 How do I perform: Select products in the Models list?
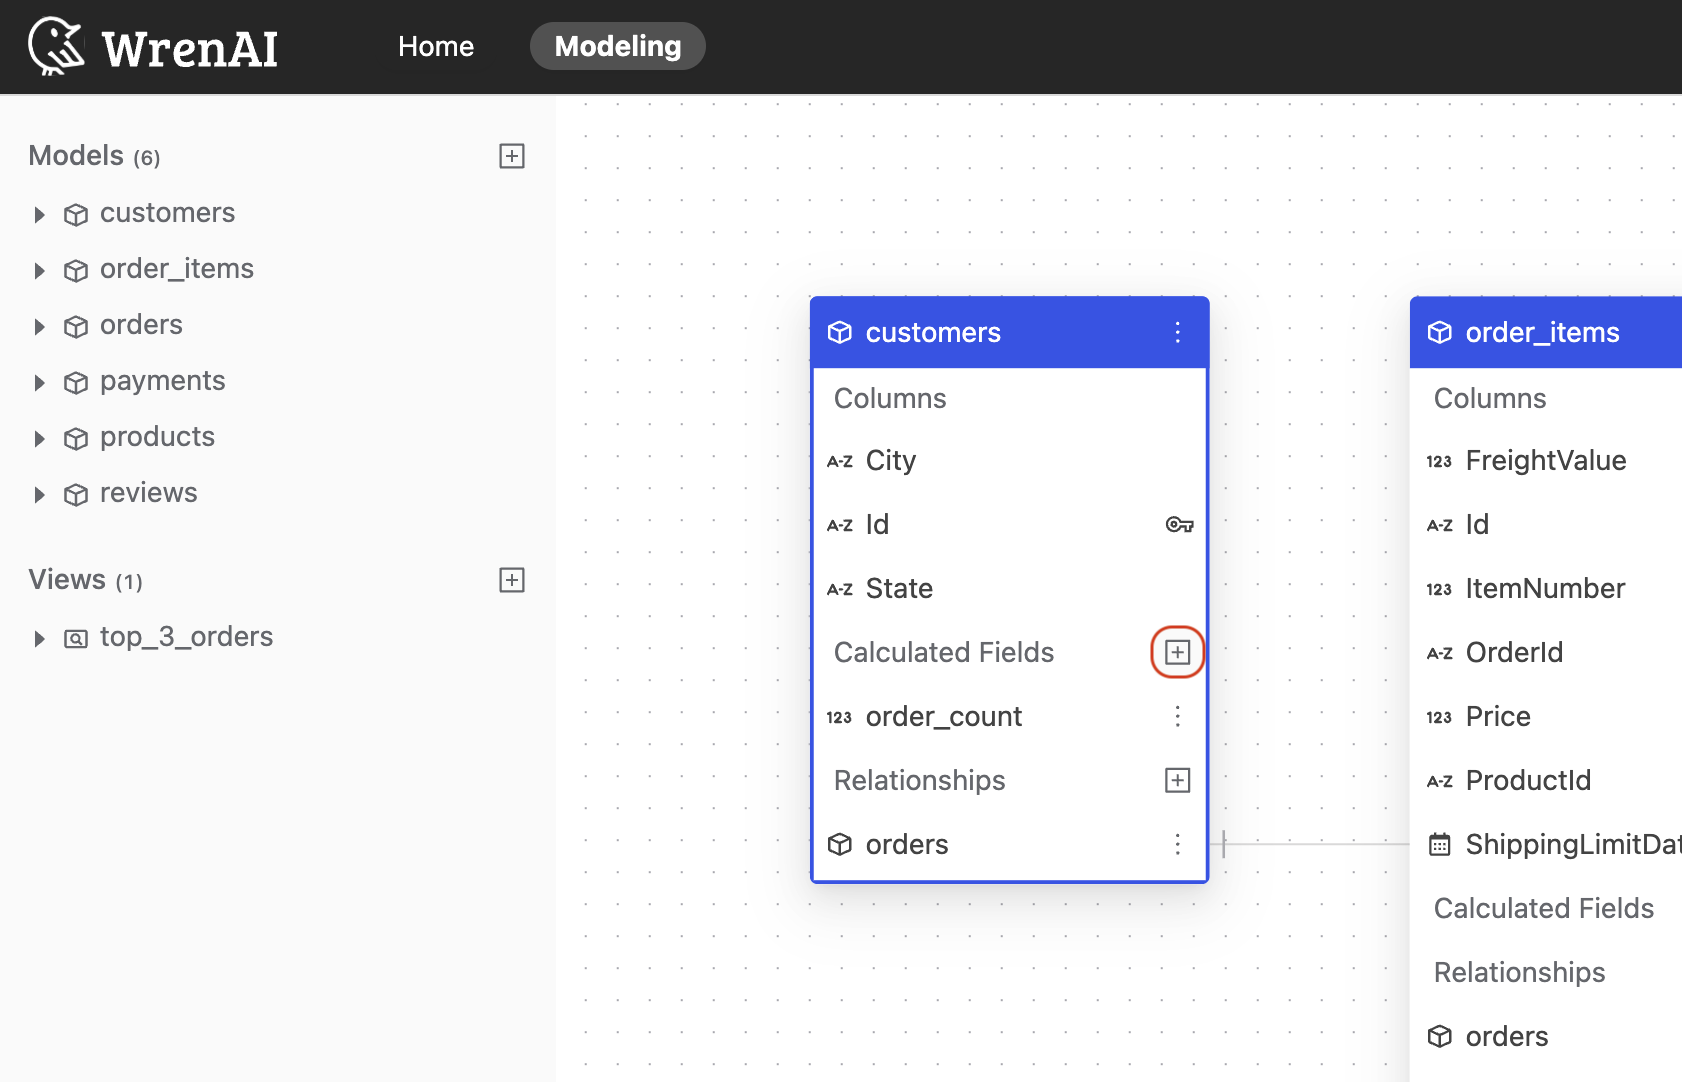(157, 437)
